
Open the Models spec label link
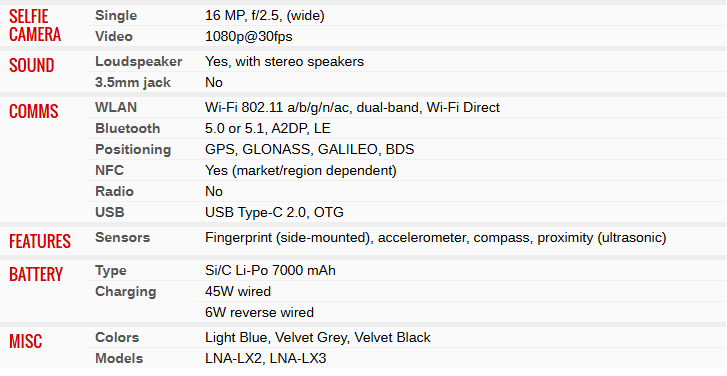point(119,358)
